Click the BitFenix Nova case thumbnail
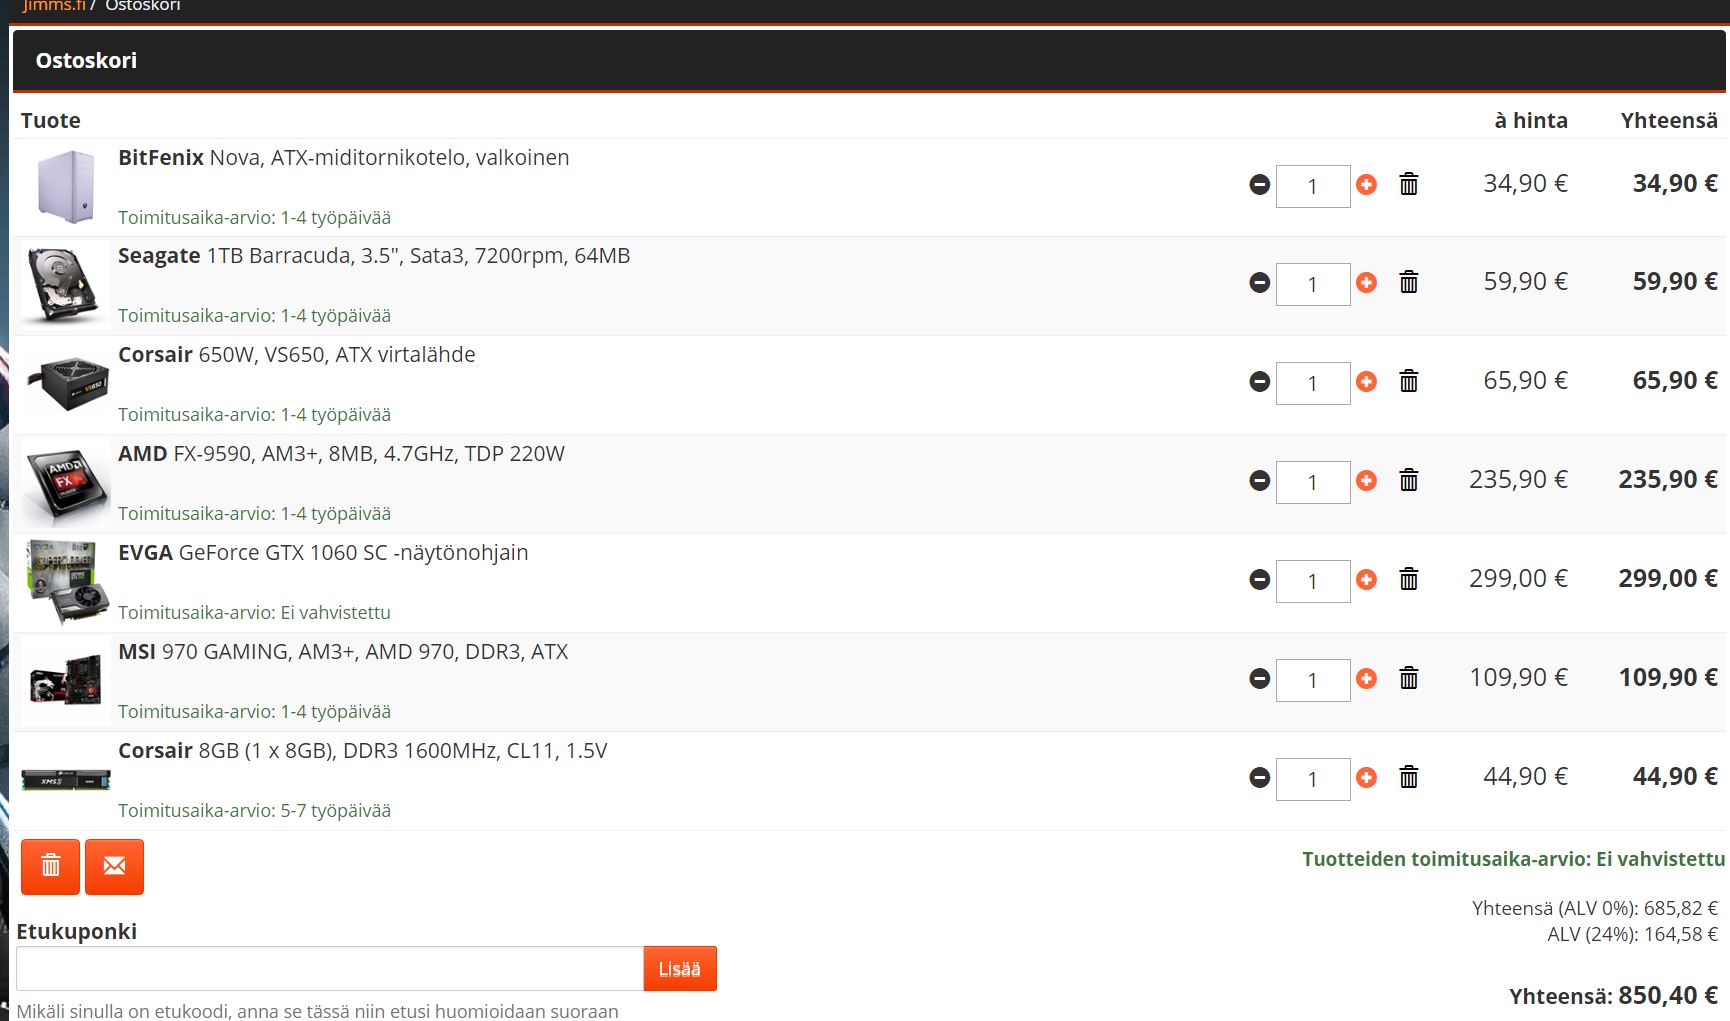This screenshot has height=1021, width=1730. coord(66,187)
